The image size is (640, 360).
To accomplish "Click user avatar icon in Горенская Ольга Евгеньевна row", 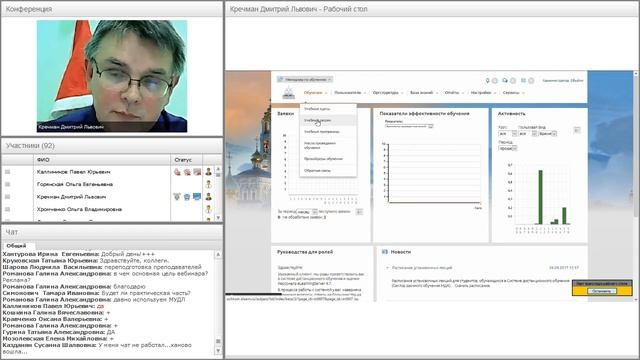I will point(209,184).
